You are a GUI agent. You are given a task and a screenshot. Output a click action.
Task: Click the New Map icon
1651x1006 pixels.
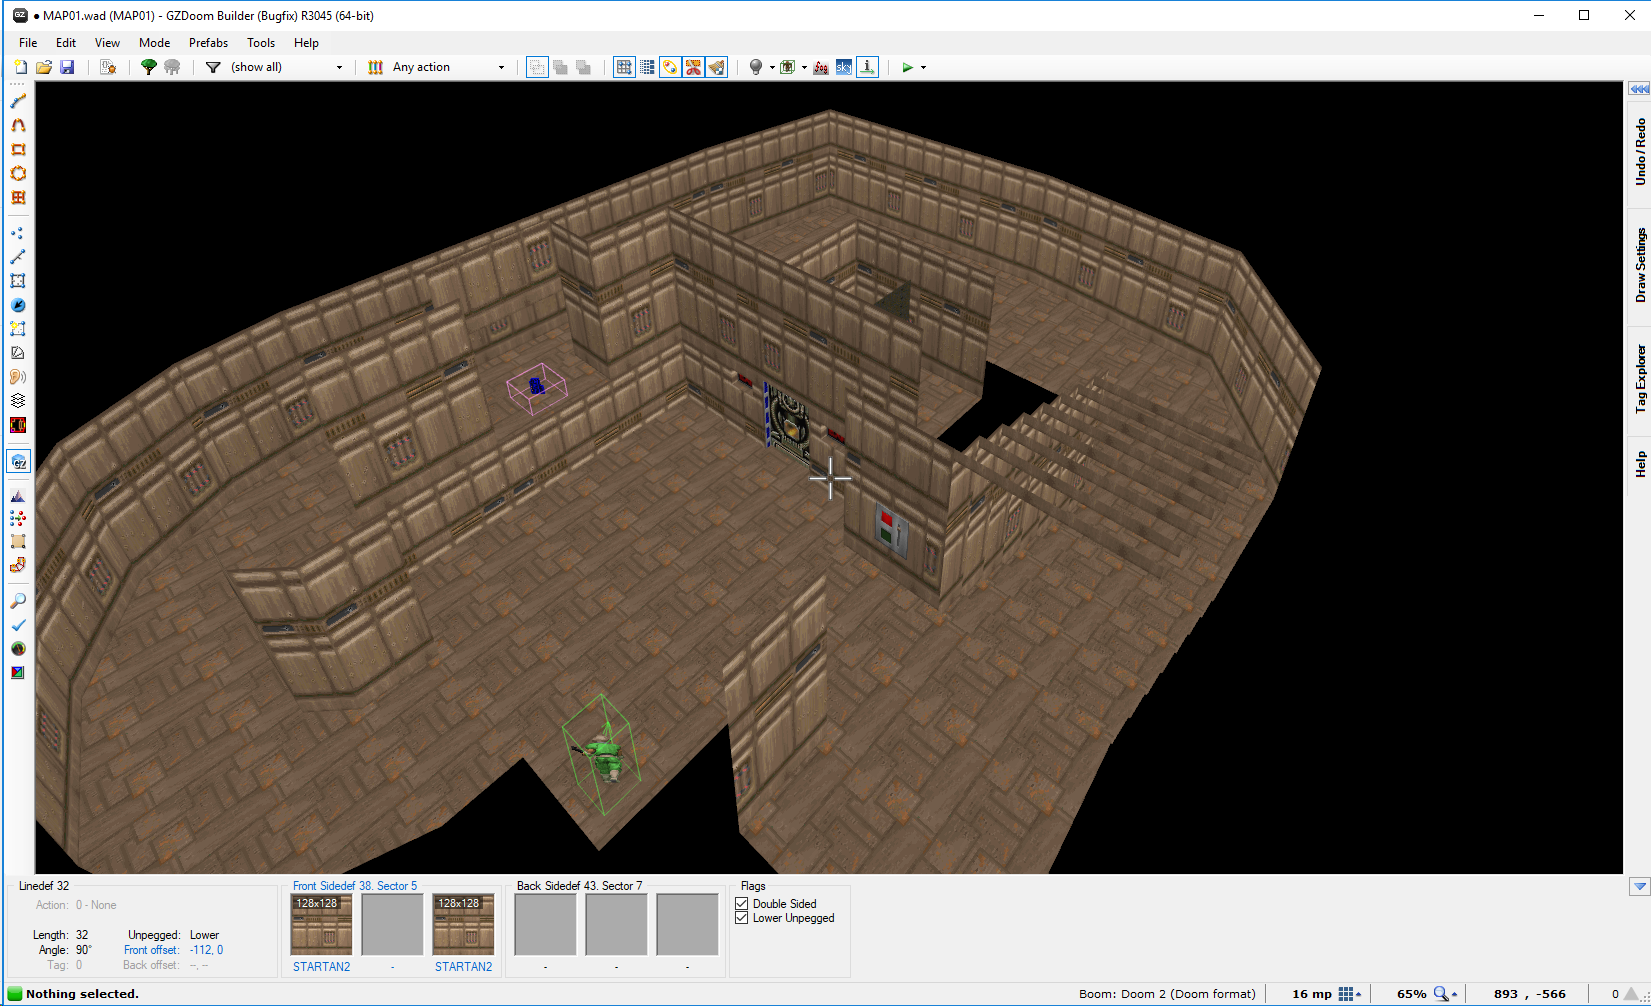[20, 67]
